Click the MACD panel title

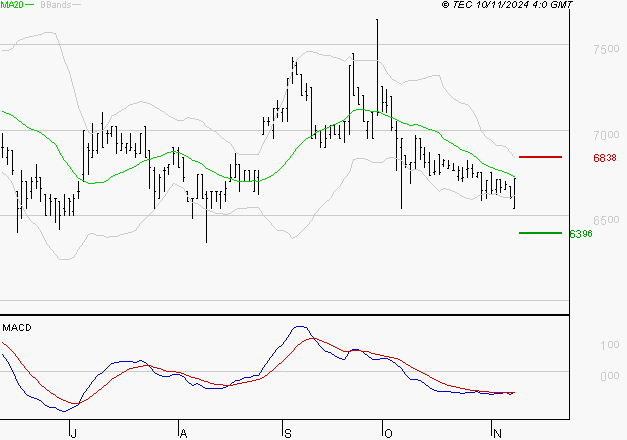pyautogui.click(x=17, y=328)
